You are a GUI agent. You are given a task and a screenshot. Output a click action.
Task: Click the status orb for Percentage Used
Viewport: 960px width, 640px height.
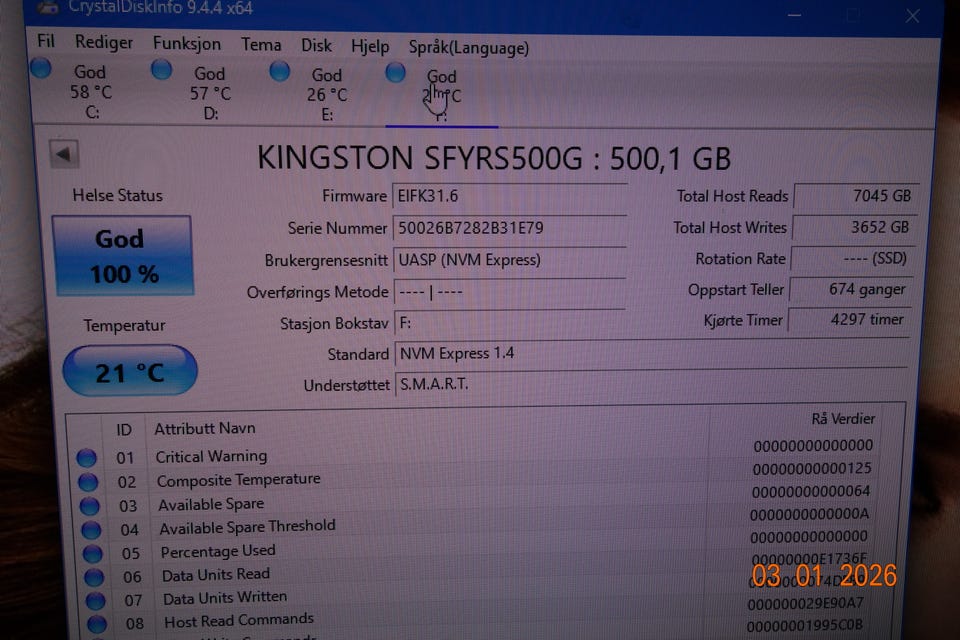(x=93, y=554)
